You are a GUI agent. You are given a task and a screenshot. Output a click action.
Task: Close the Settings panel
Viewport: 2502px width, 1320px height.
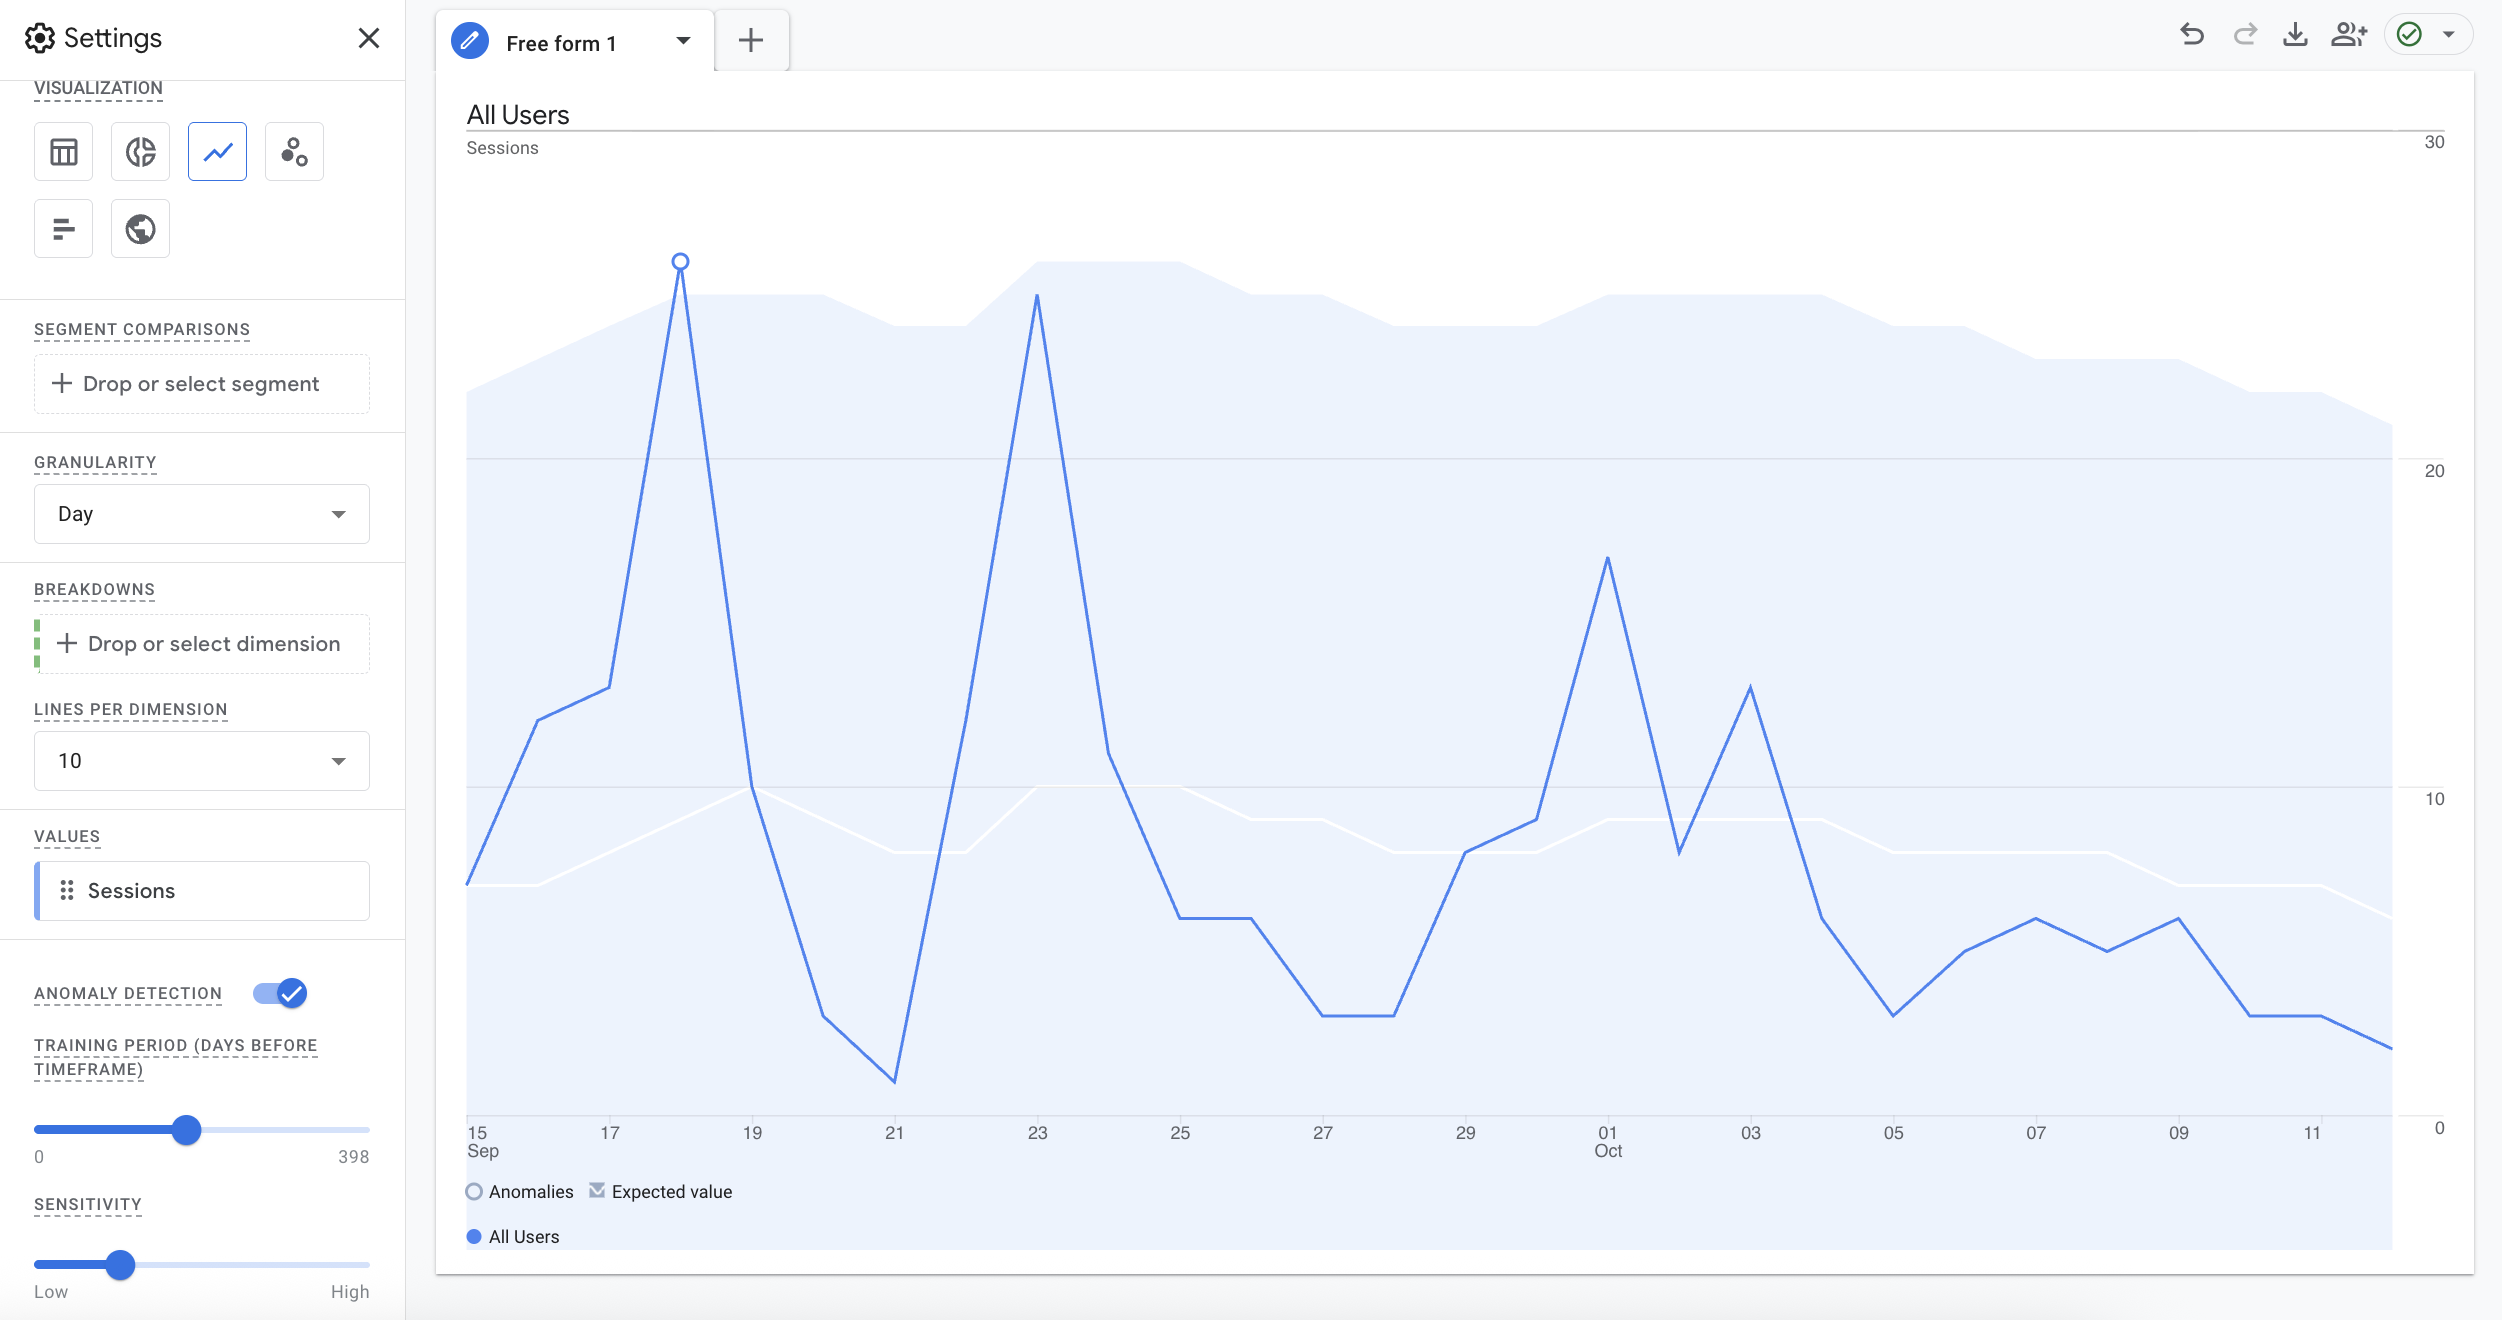[369, 38]
